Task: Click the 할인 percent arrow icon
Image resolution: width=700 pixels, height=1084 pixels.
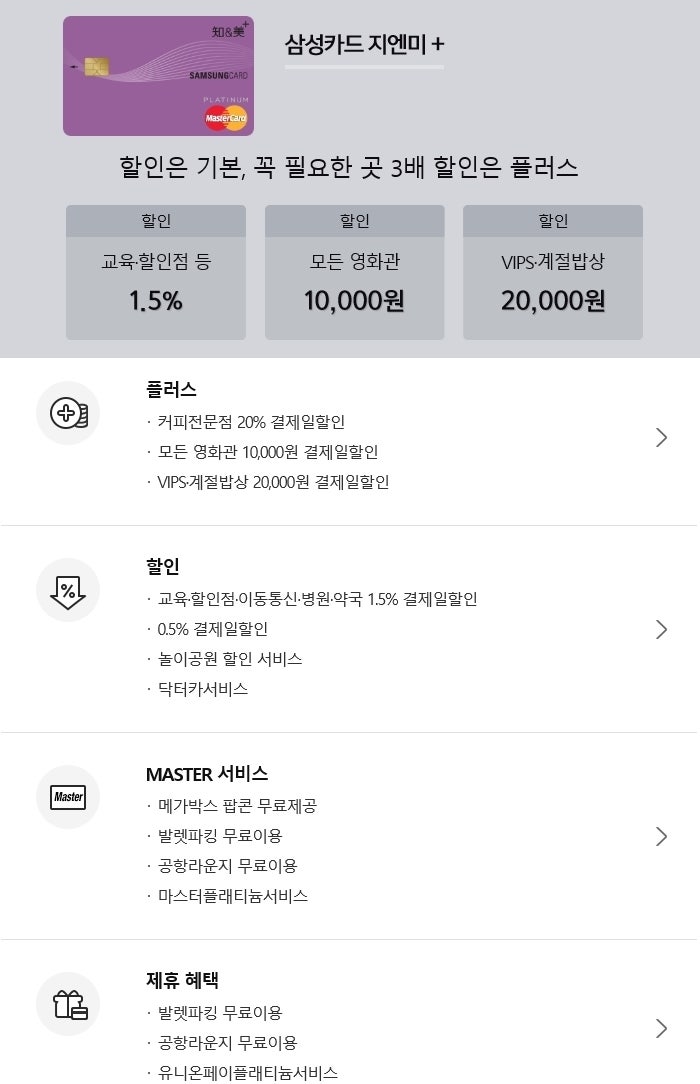Action: tap(68, 590)
